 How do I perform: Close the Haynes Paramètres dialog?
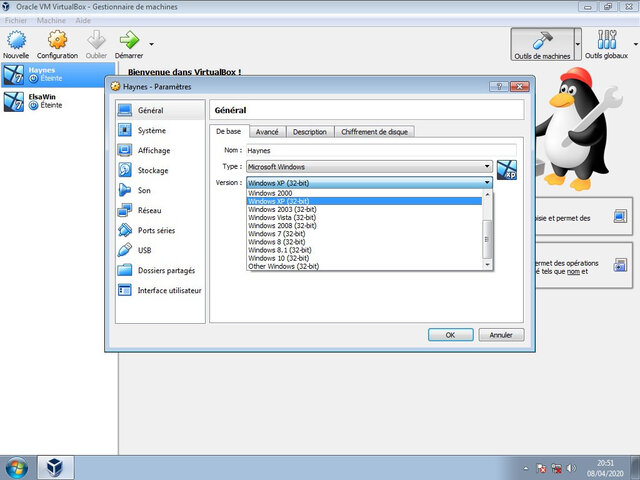tap(519, 87)
